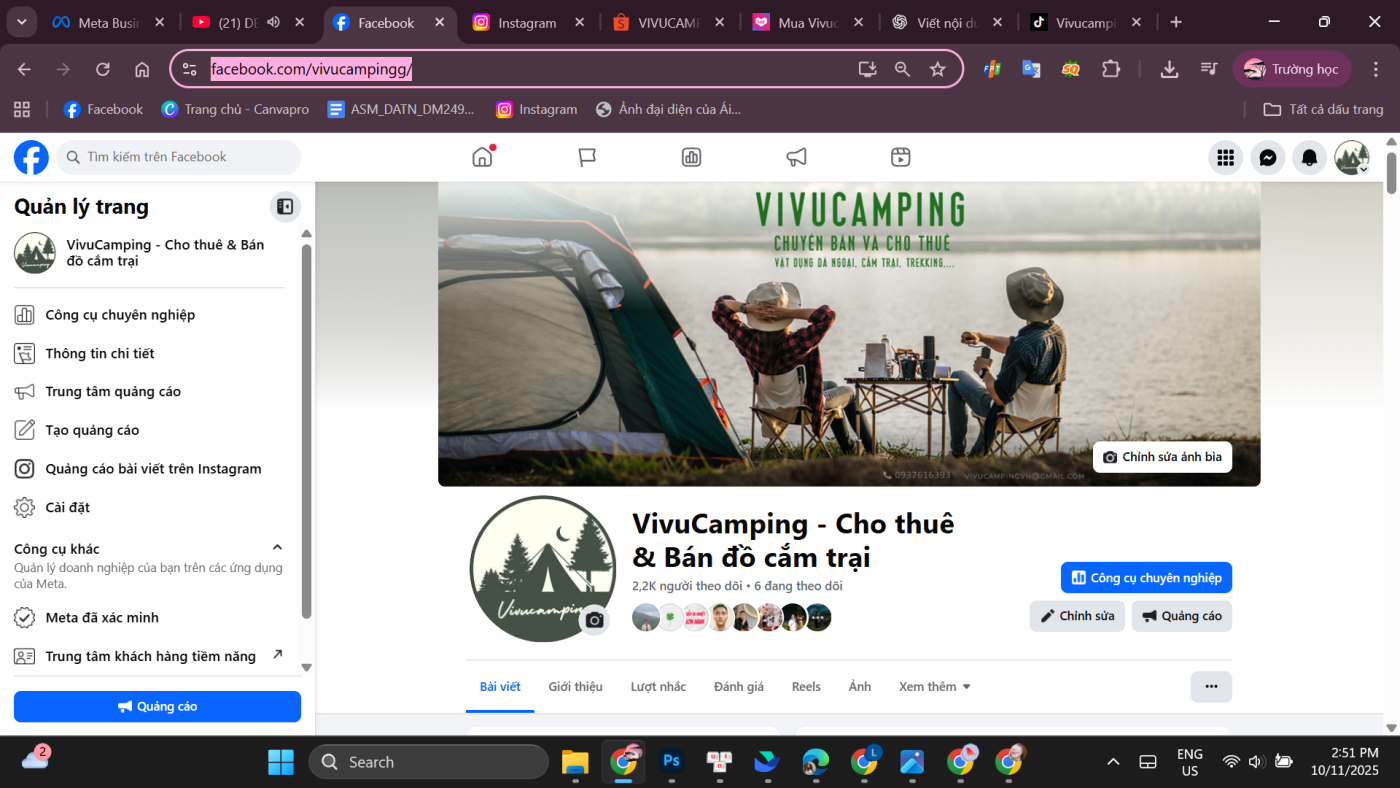1400x788 pixels.
Task: Open Facebook home via the logo
Action: (31, 157)
